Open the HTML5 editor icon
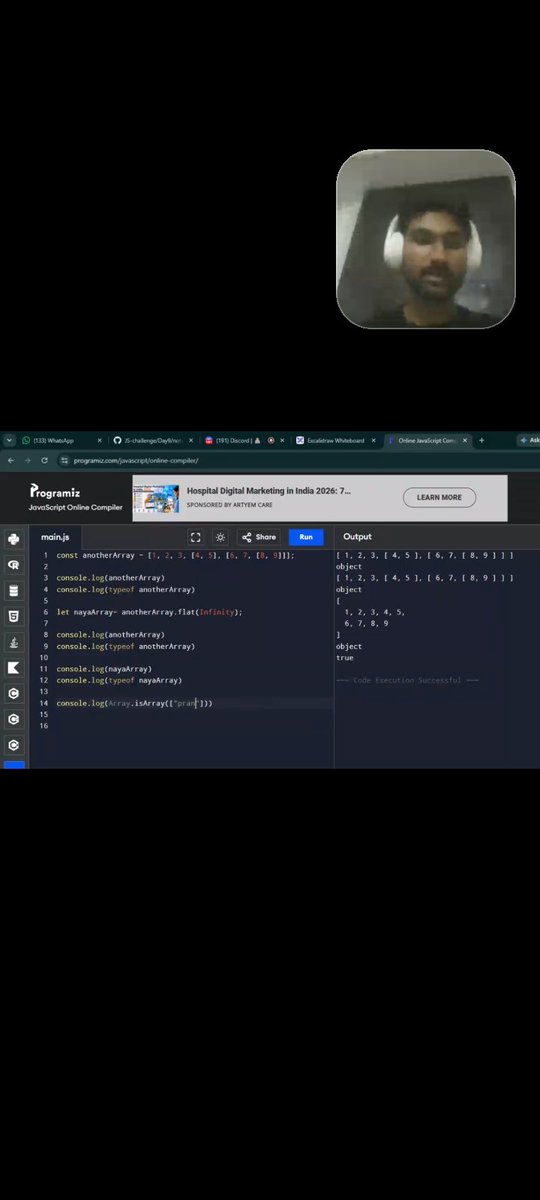540x1200 pixels. click(x=14, y=616)
